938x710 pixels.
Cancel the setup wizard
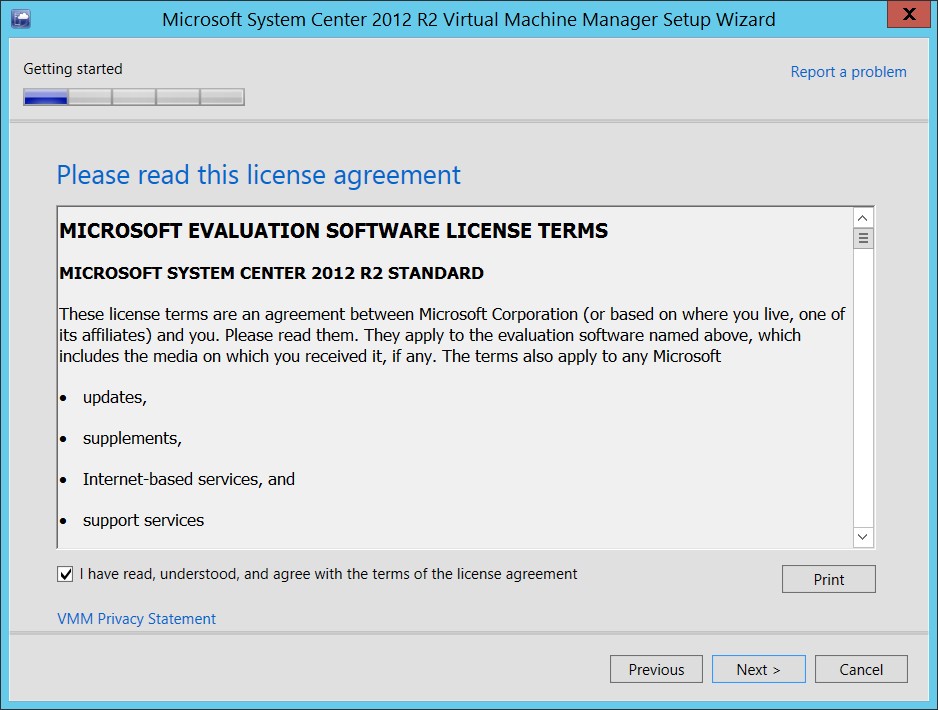861,669
